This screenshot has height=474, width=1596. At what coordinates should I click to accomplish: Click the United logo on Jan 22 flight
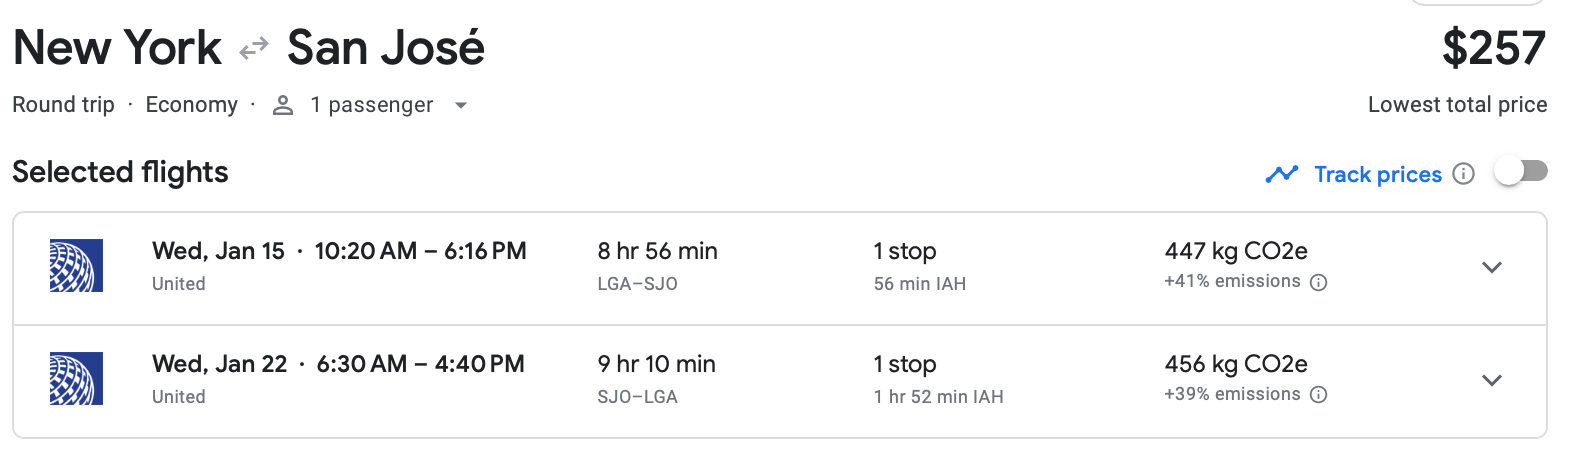pos(77,379)
